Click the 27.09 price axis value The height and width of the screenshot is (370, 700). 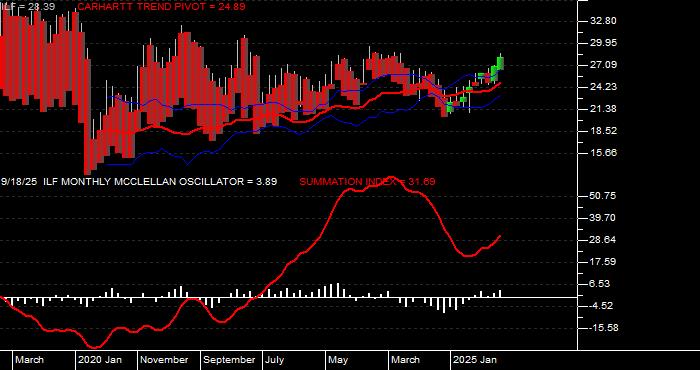tap(603, 65)
